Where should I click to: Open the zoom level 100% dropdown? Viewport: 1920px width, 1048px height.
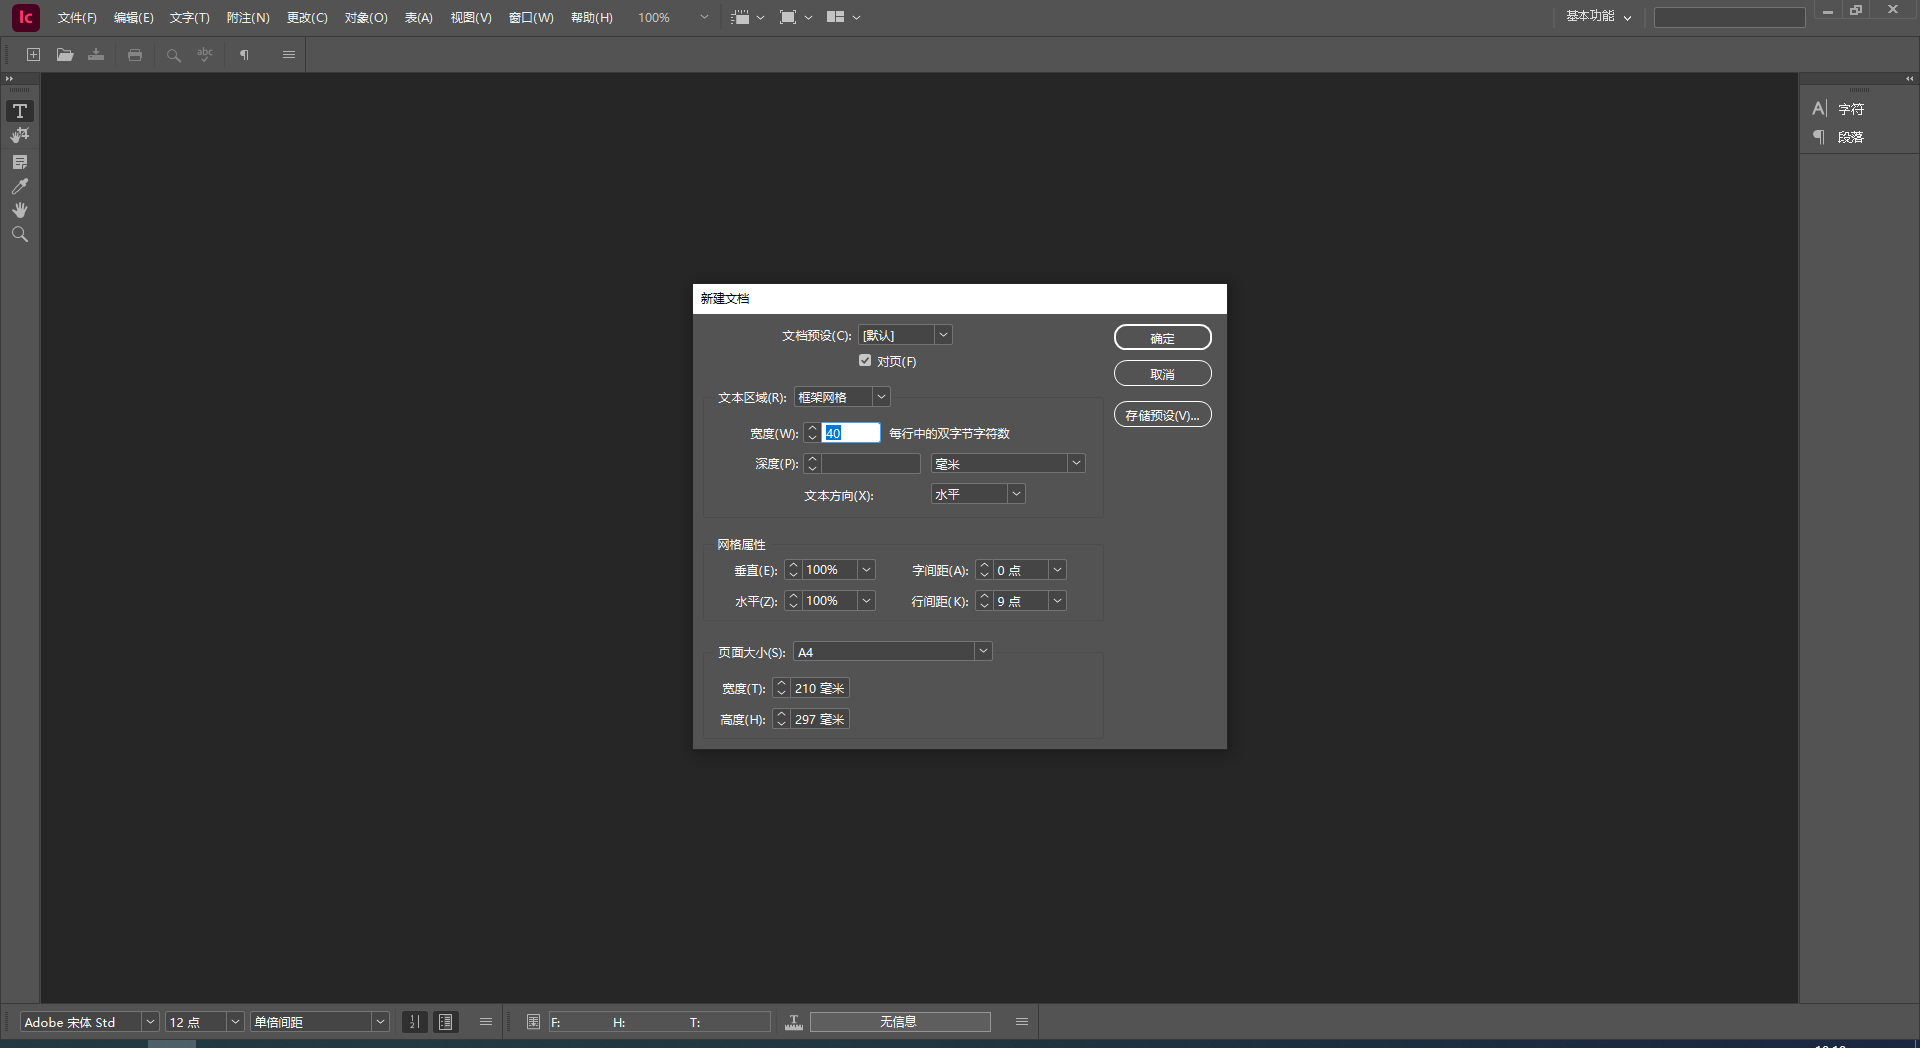(704, 17)
